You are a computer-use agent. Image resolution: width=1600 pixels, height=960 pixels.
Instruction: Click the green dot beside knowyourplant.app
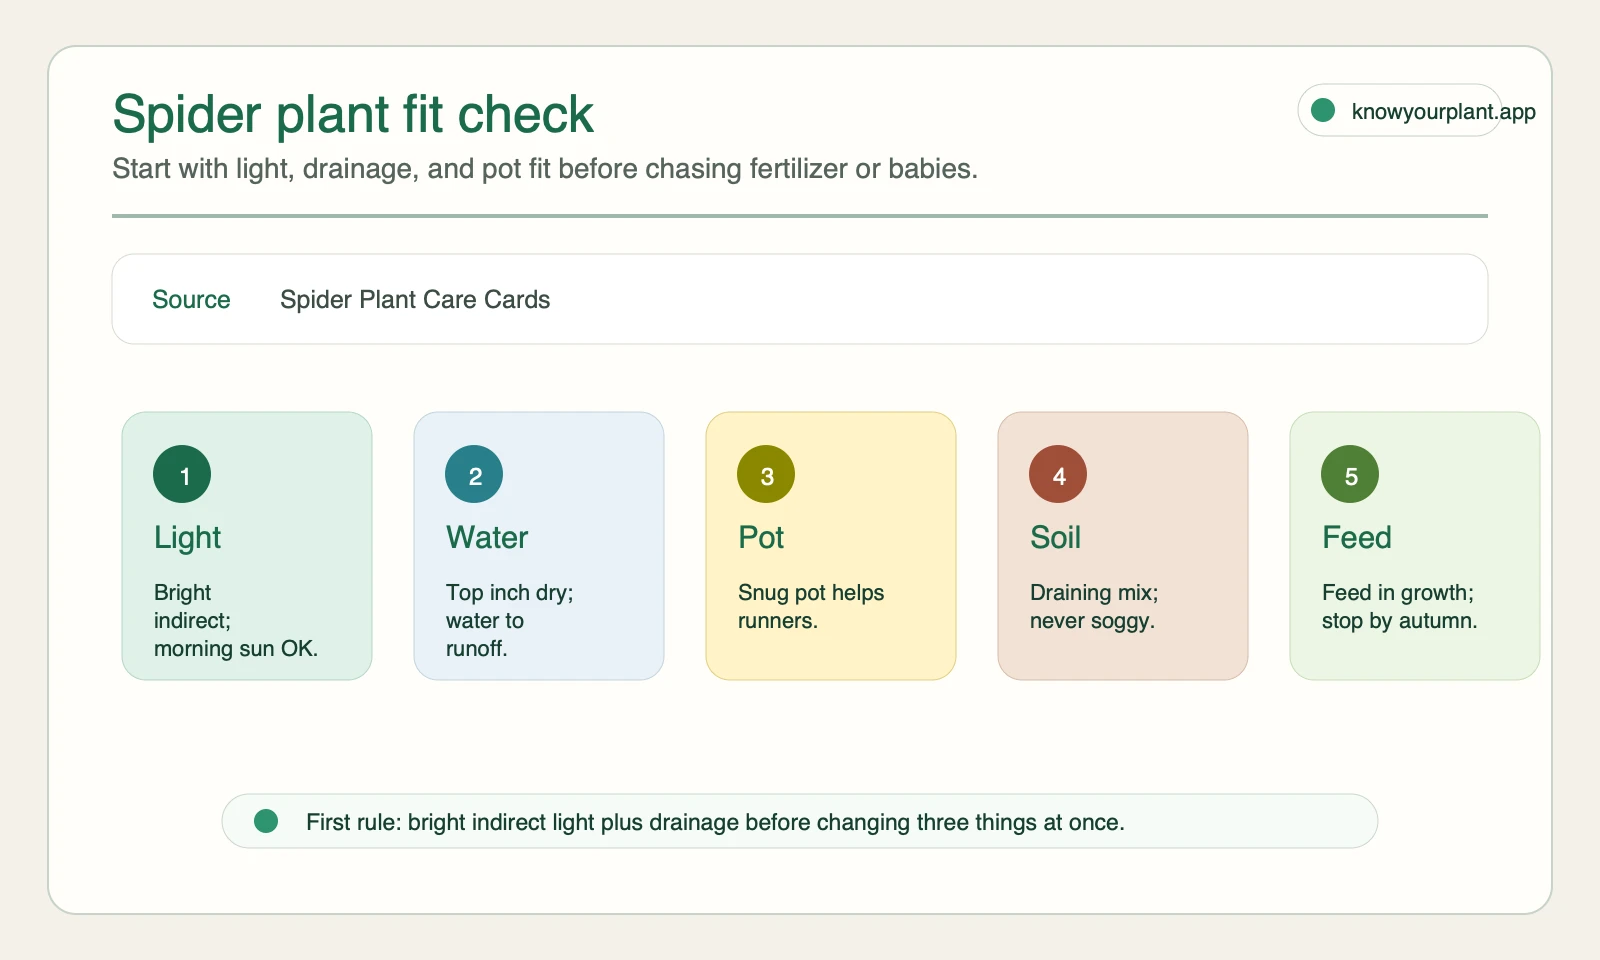click(x=1323, y=110)
